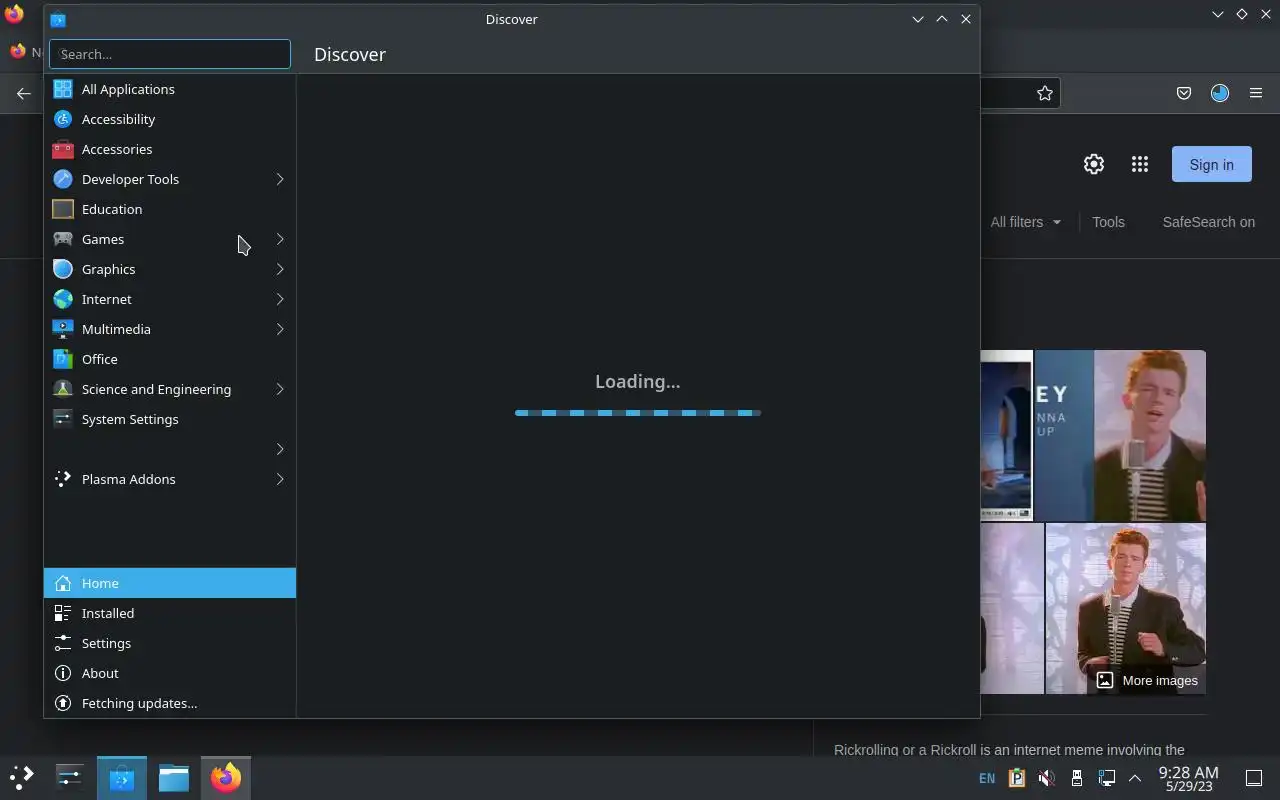Open the All Applications category
1280x800 pixels.
click(170, 89)
